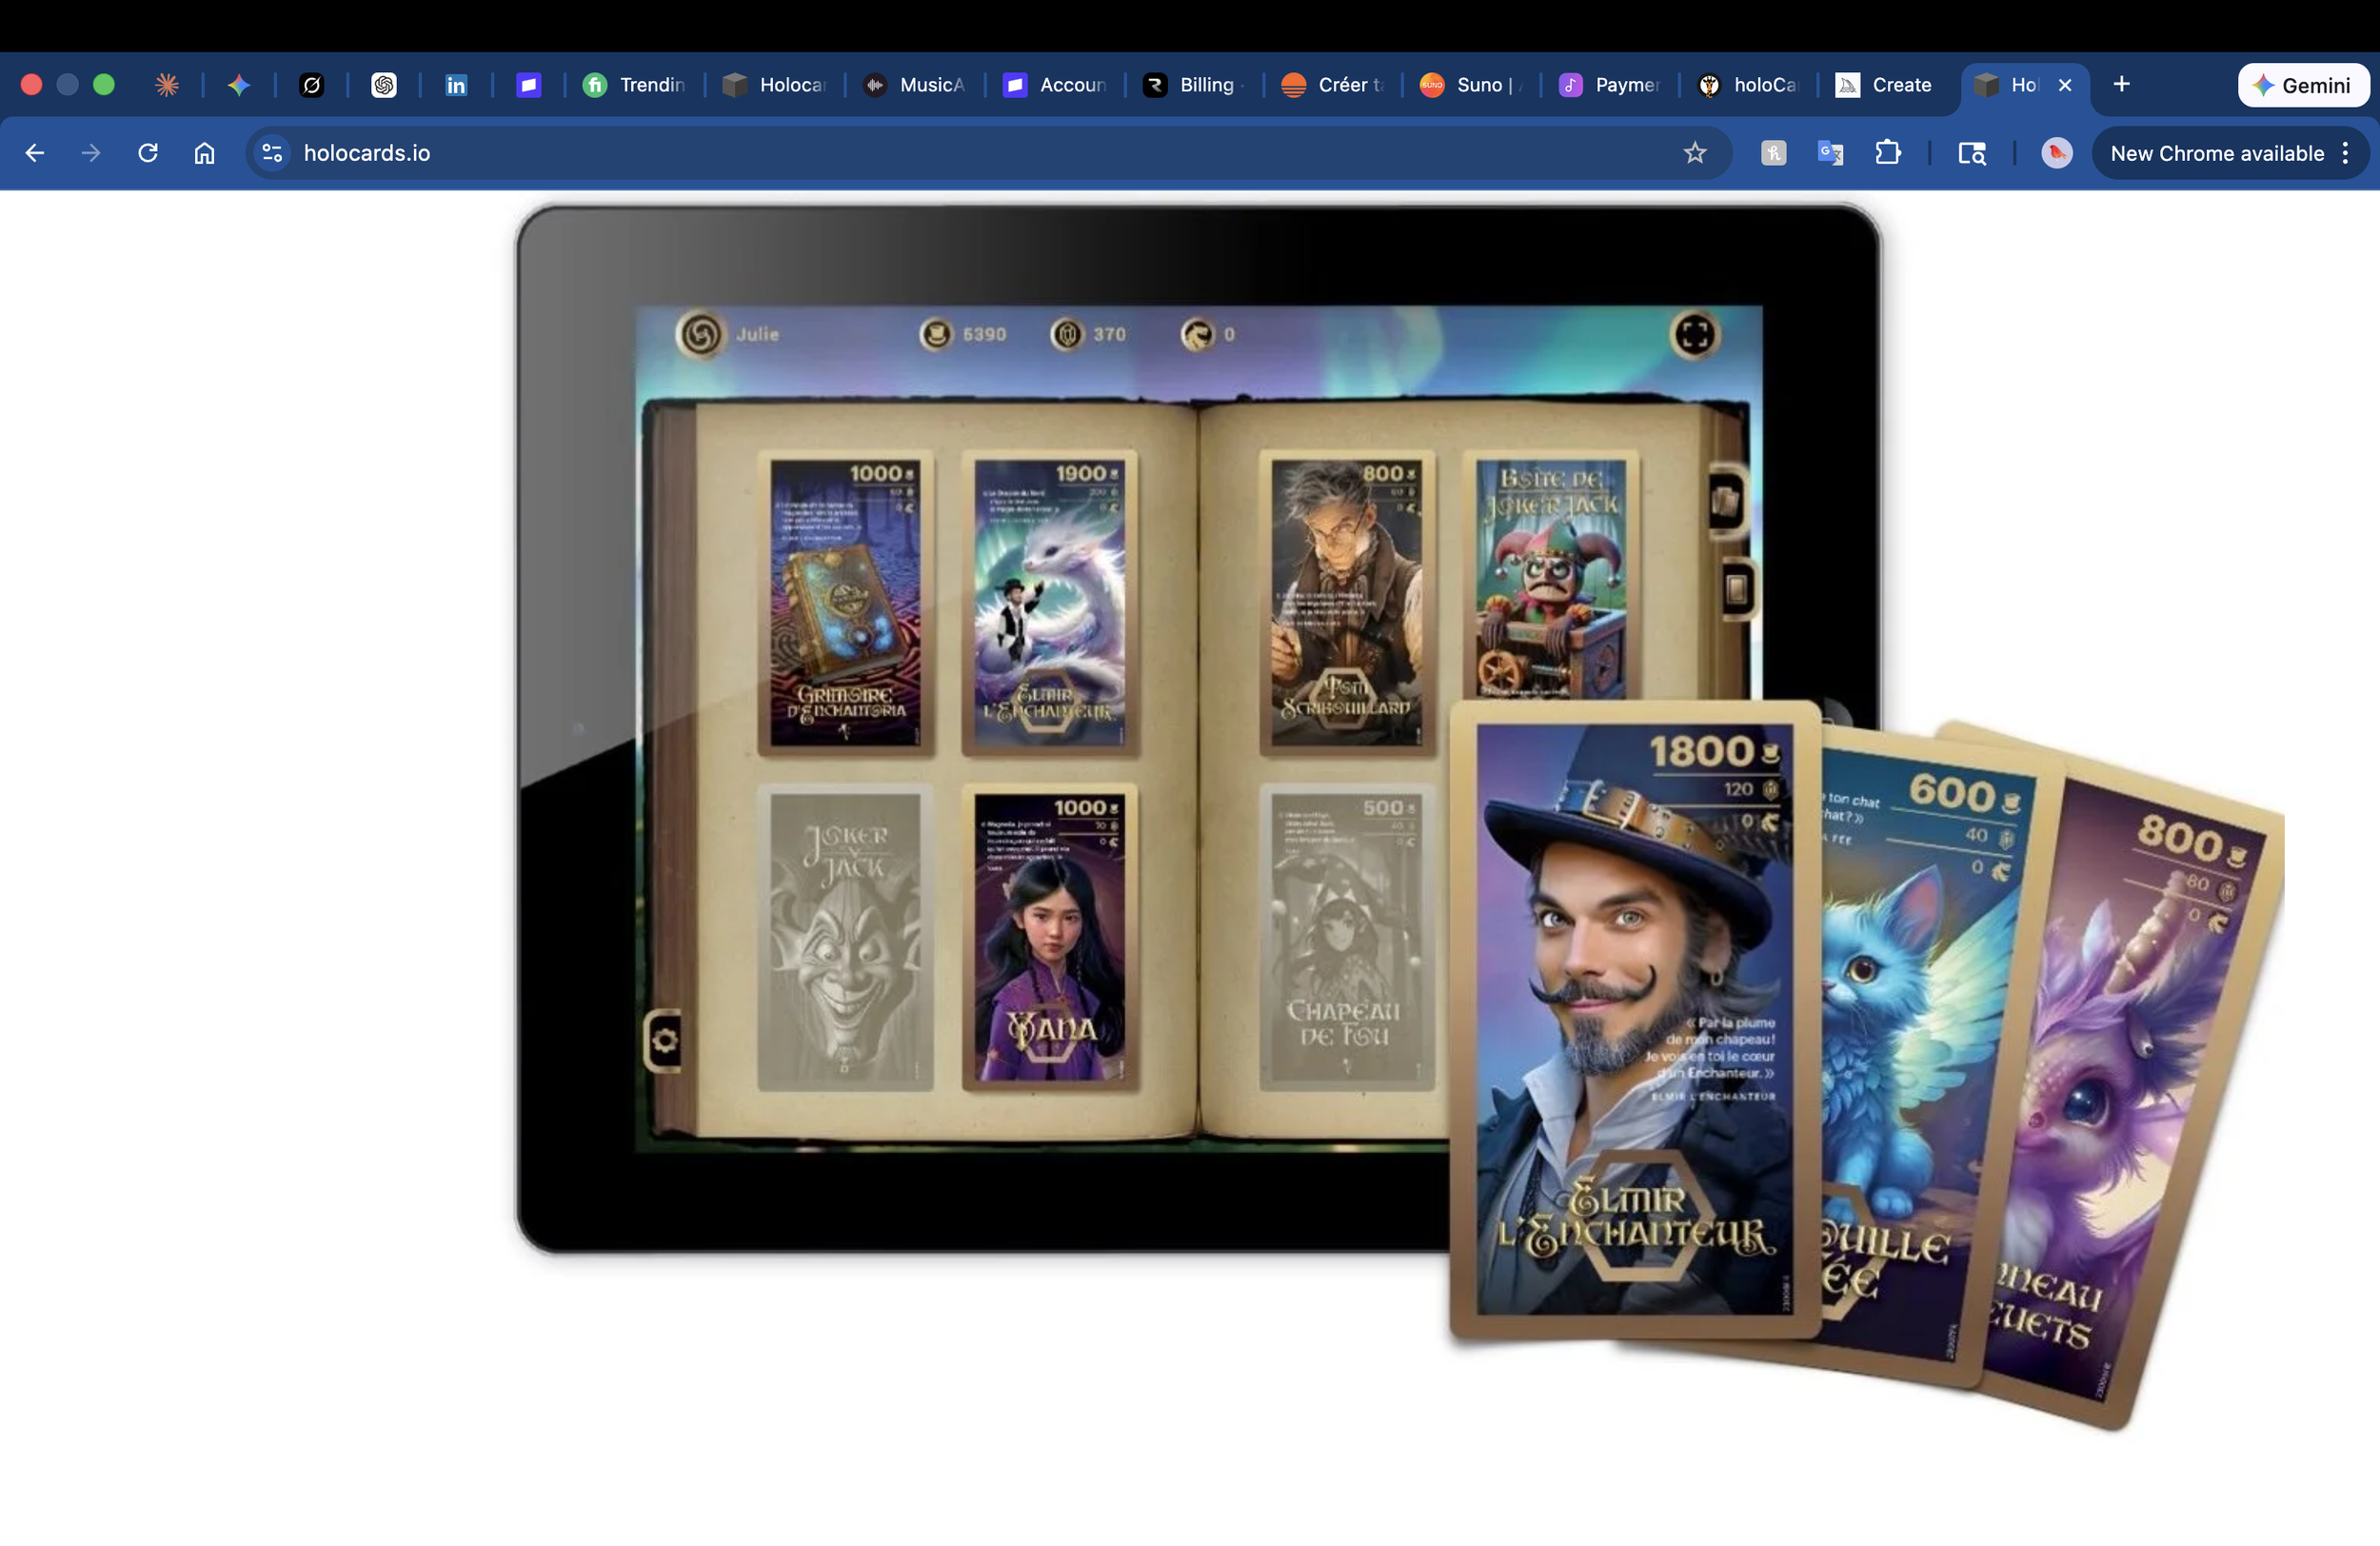Click the Gemini button
2380x1546 pixels.
2302,85
